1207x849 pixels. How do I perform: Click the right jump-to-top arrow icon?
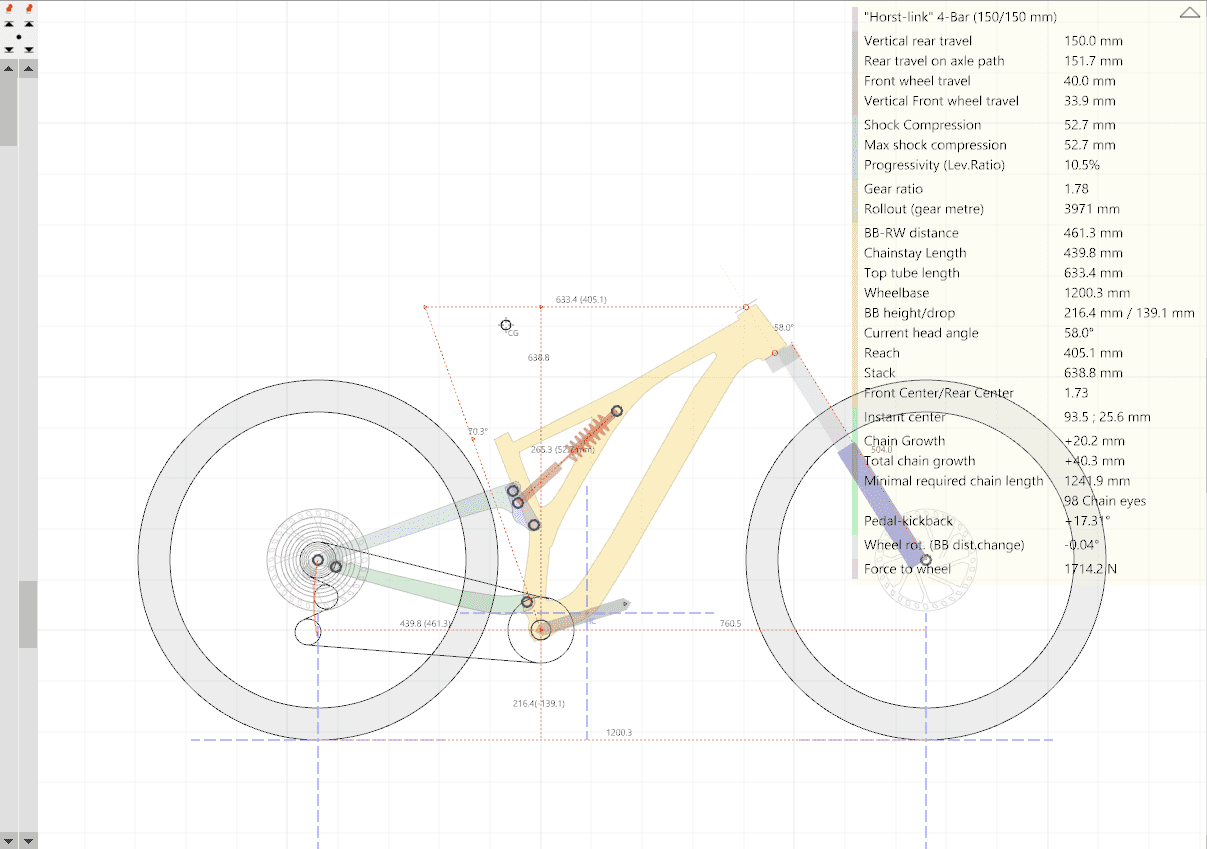pos(28,23)
